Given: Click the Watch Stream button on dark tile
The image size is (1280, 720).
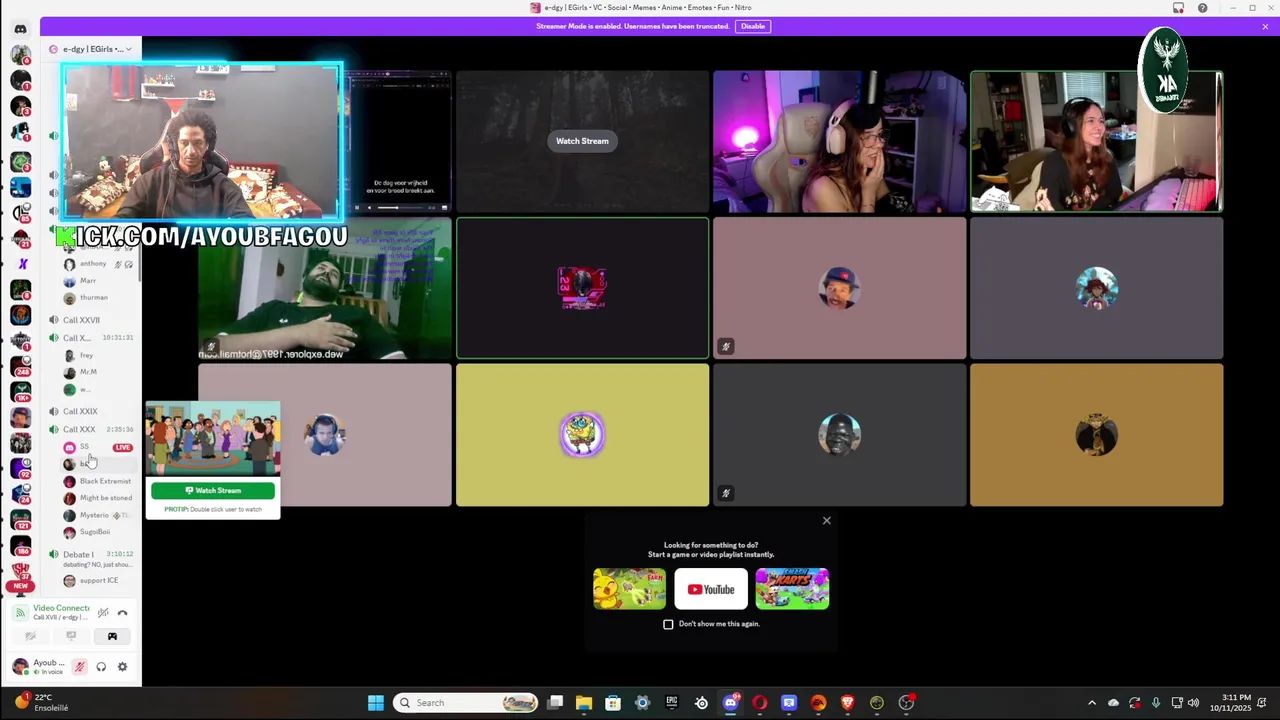Looking at the screenshot, I should click(x=582, y=141).
